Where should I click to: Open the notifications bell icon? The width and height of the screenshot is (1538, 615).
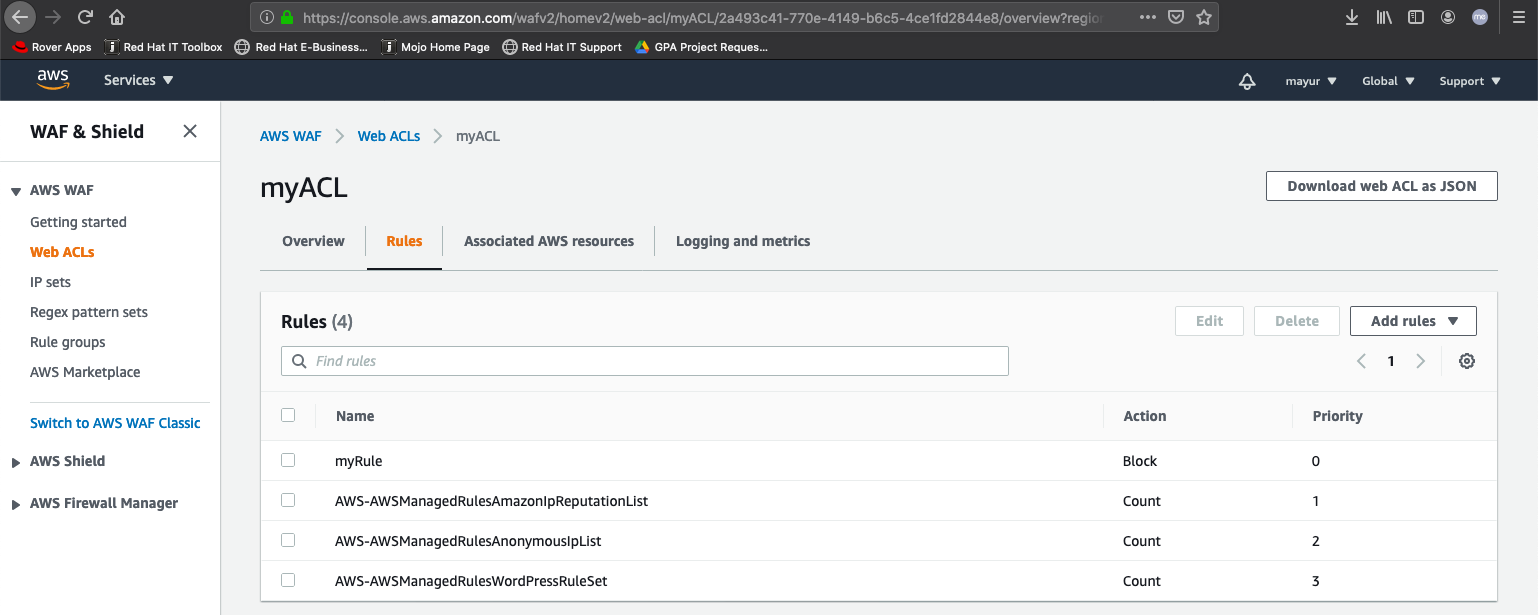(x=1246, y=81)
